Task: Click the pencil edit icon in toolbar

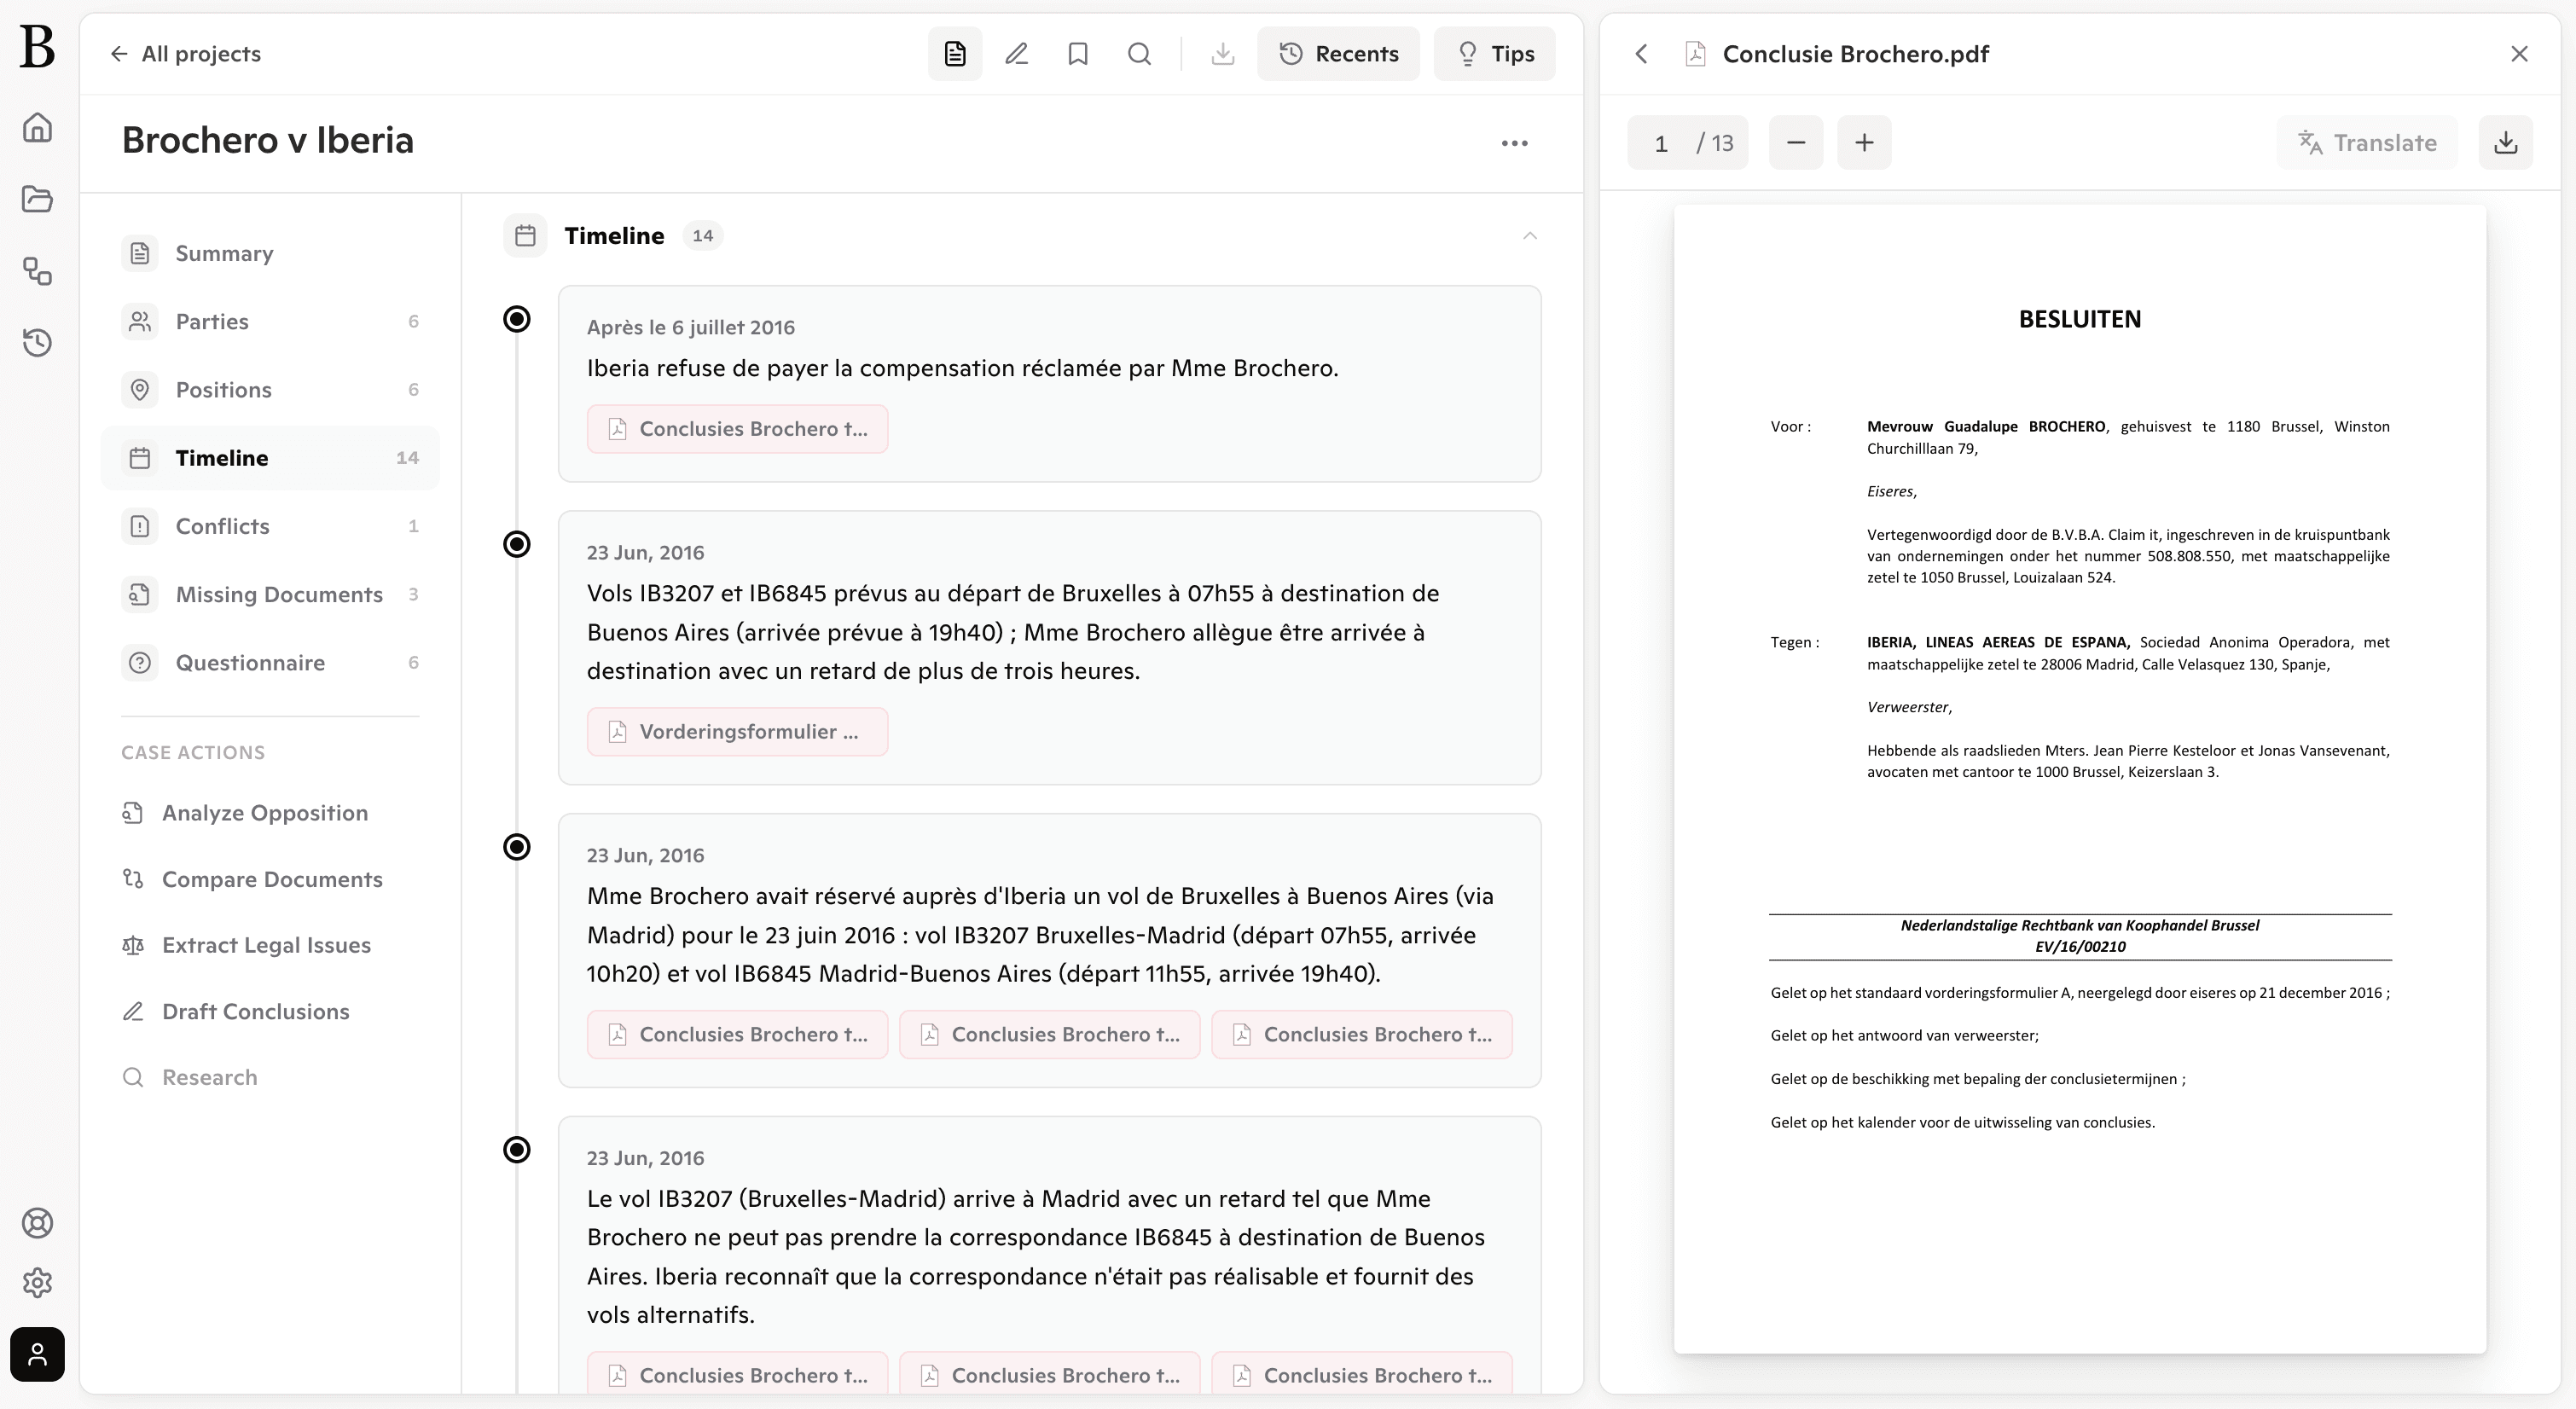Action: pos(1016,54)
